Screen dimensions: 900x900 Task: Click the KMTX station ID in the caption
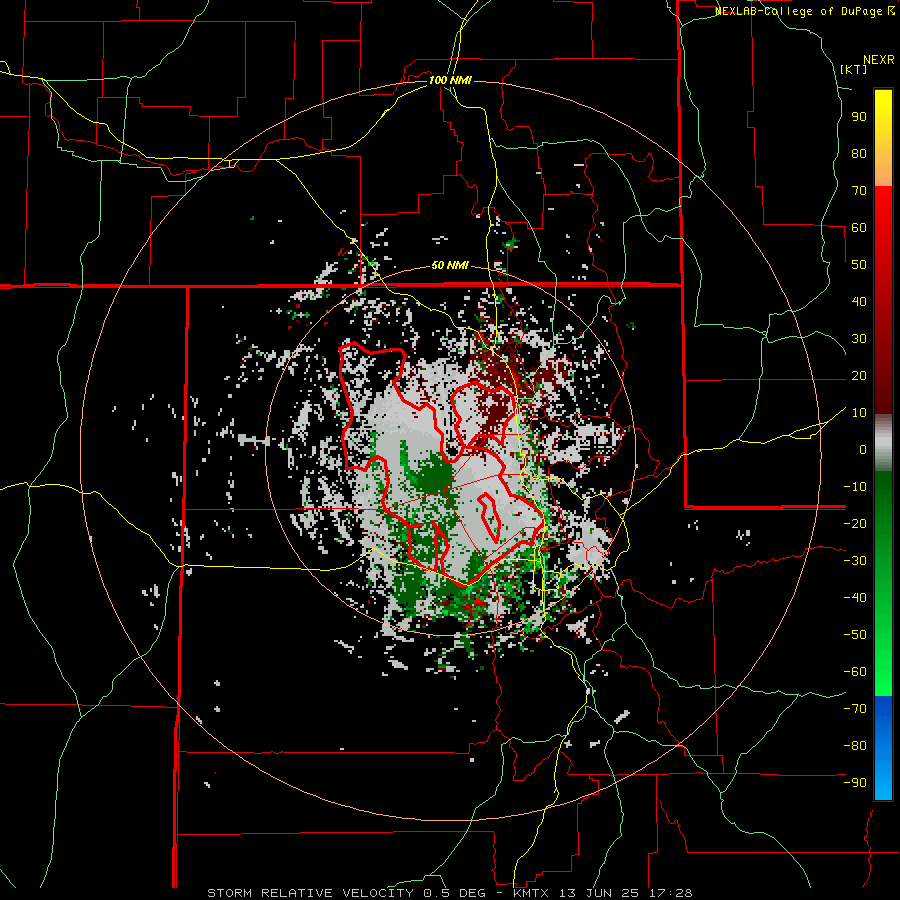(x=533, y=893)
